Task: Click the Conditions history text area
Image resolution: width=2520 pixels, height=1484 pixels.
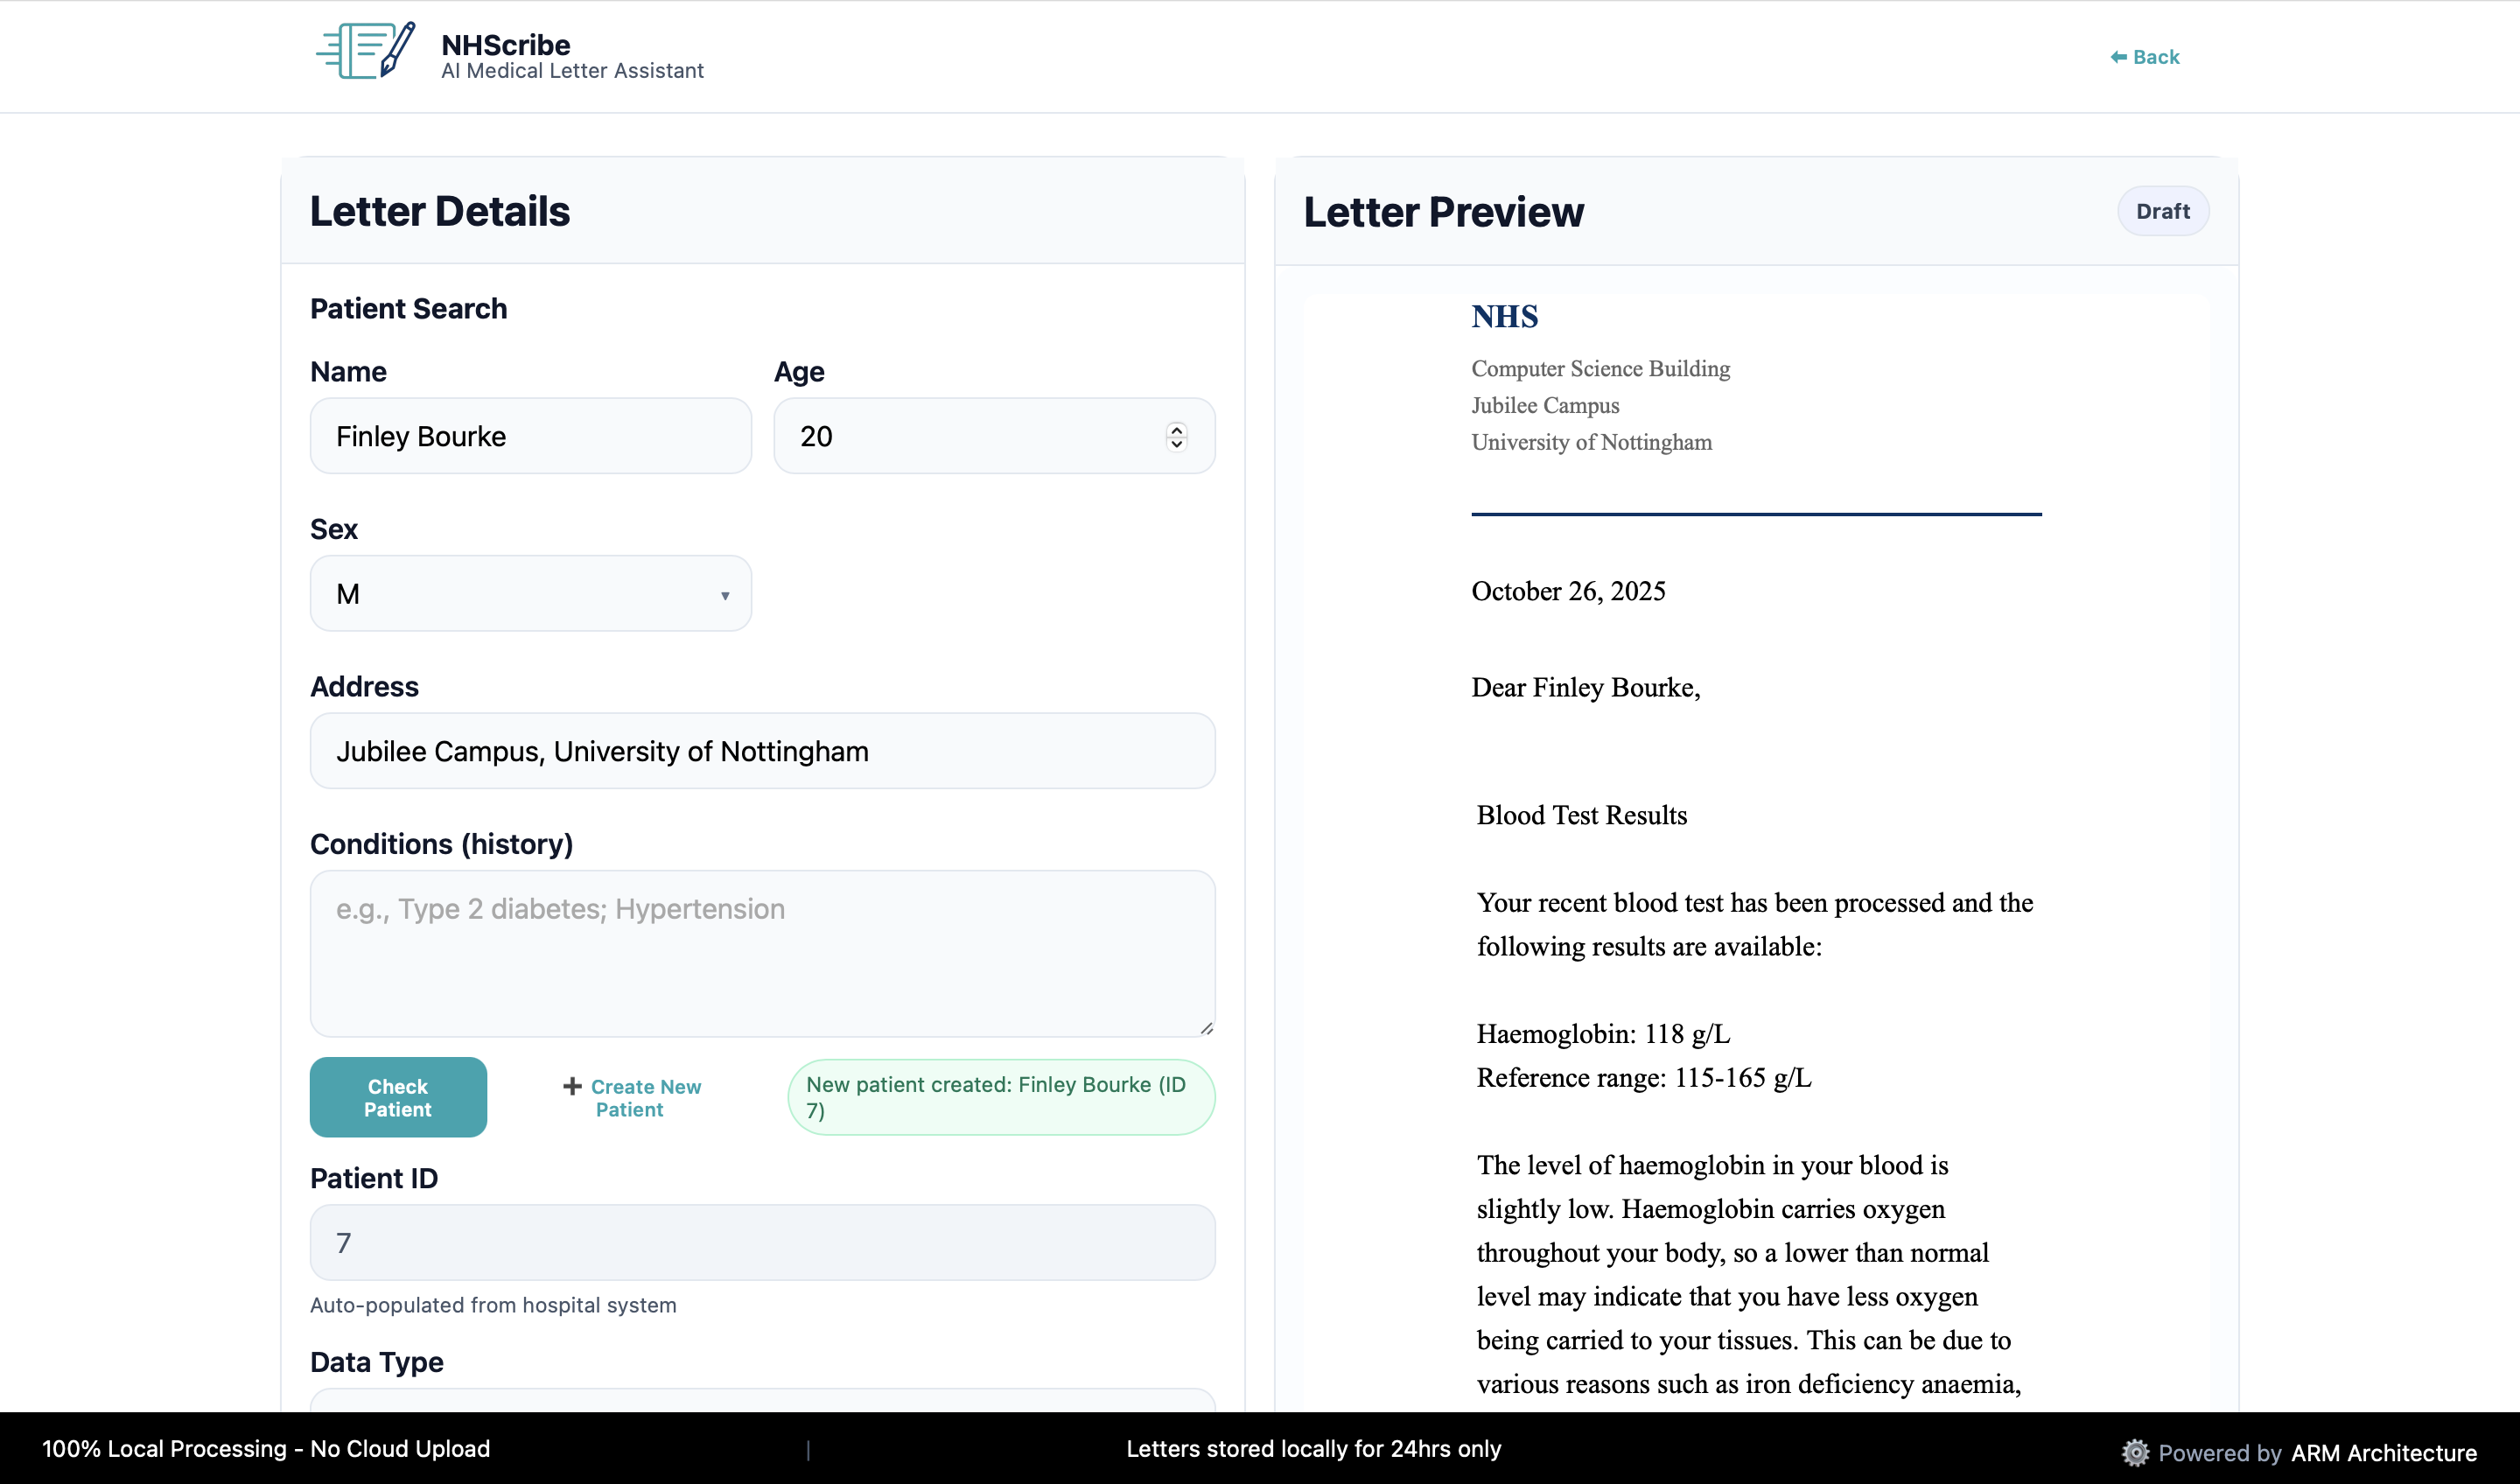Action: [x=762, y=953]
